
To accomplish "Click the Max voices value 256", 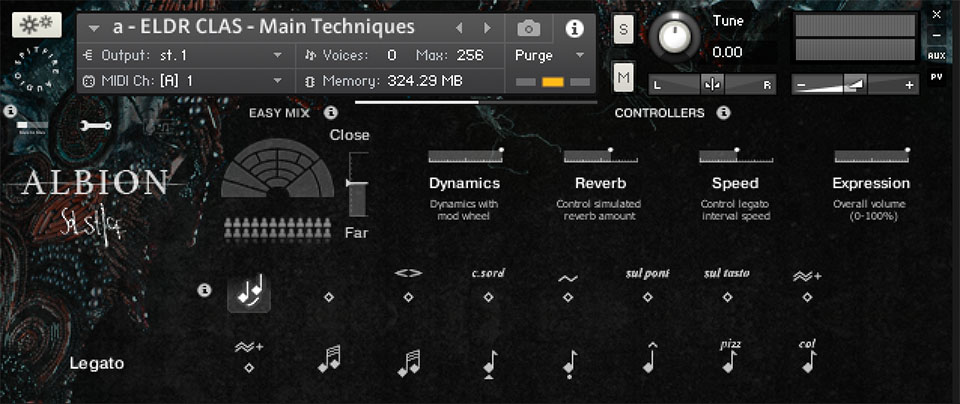I will tap(470, 56).
